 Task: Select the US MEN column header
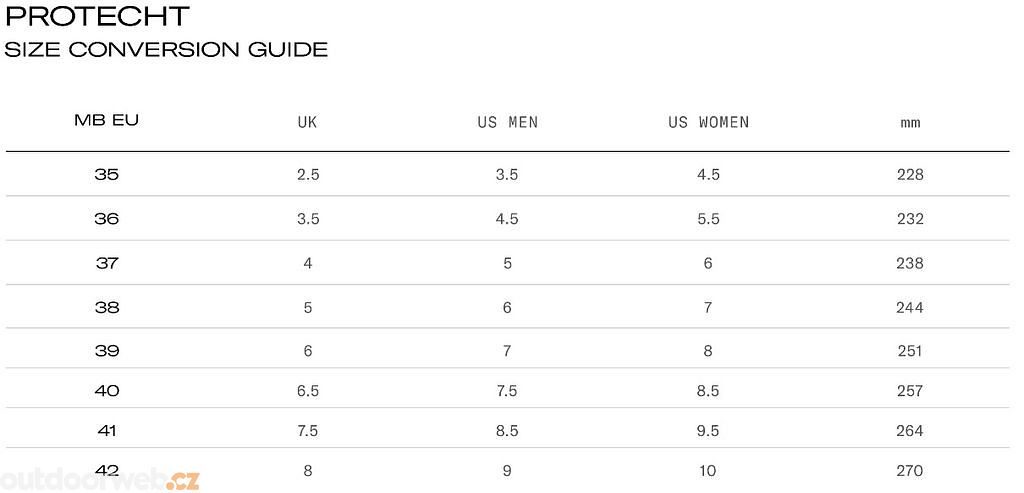tap(507, 123)
